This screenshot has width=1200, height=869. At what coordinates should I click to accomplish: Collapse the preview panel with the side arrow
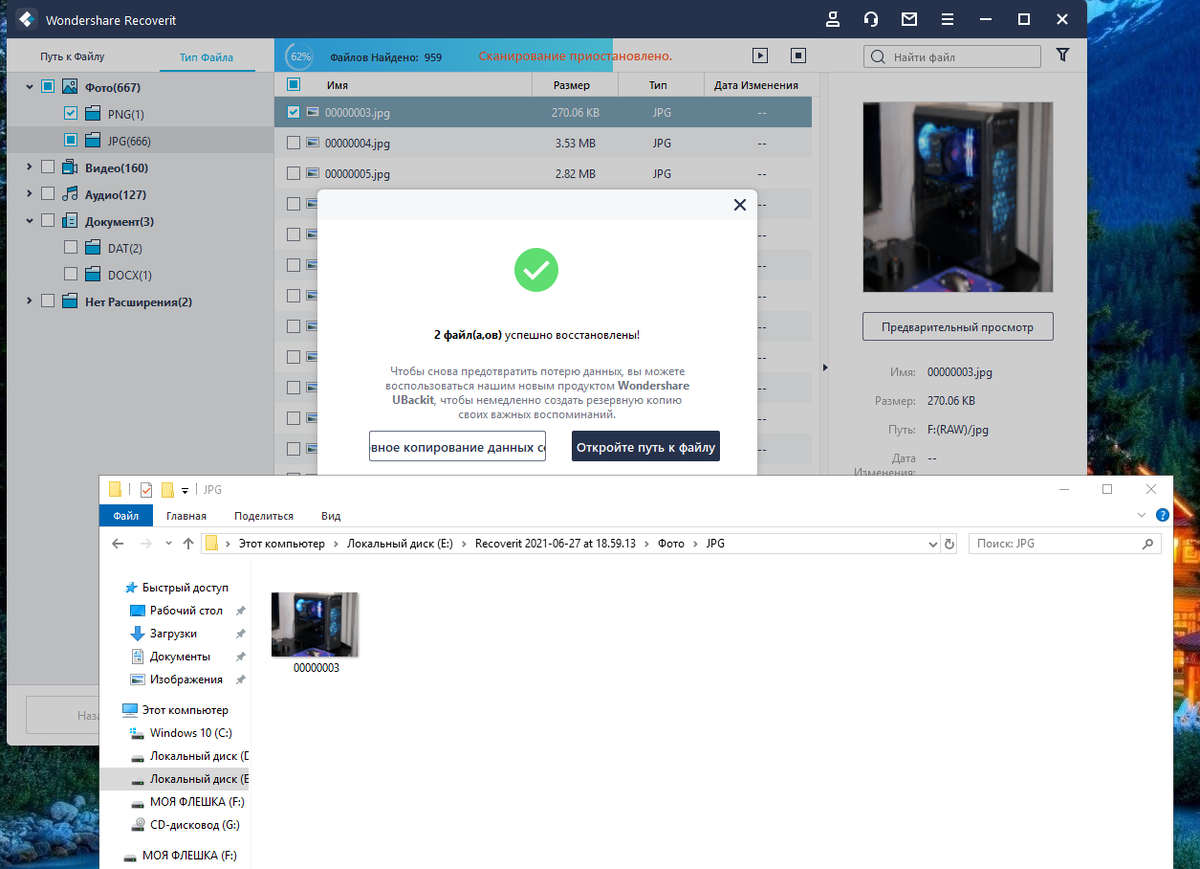coord(825,368)
